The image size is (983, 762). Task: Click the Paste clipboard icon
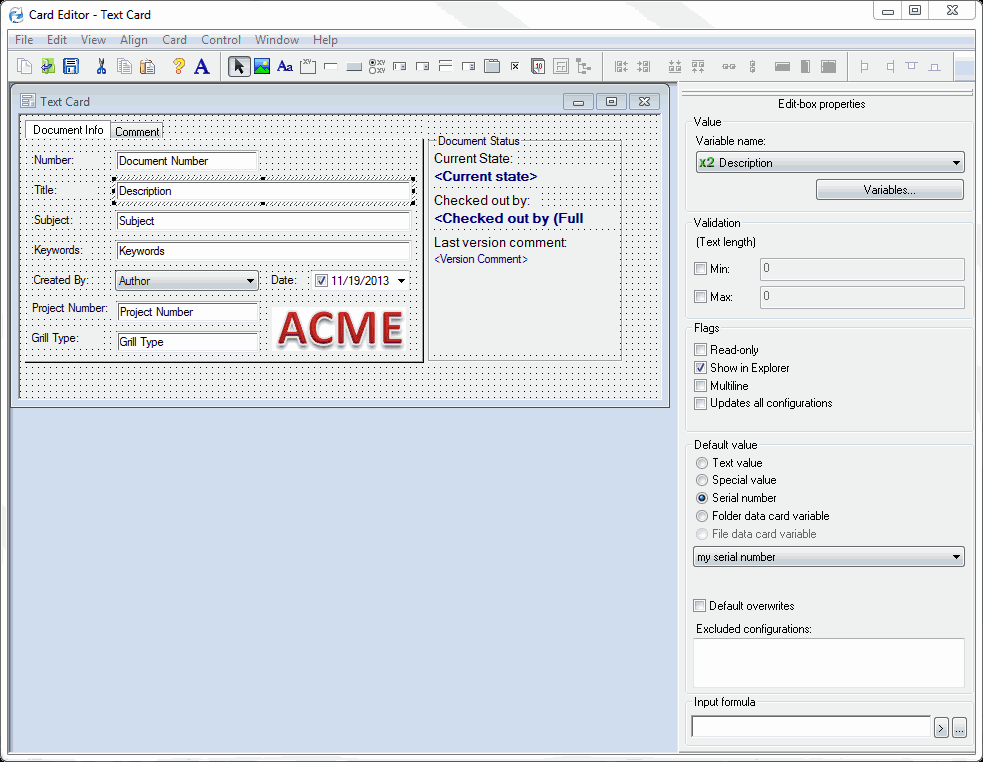(x=148, y=67)
